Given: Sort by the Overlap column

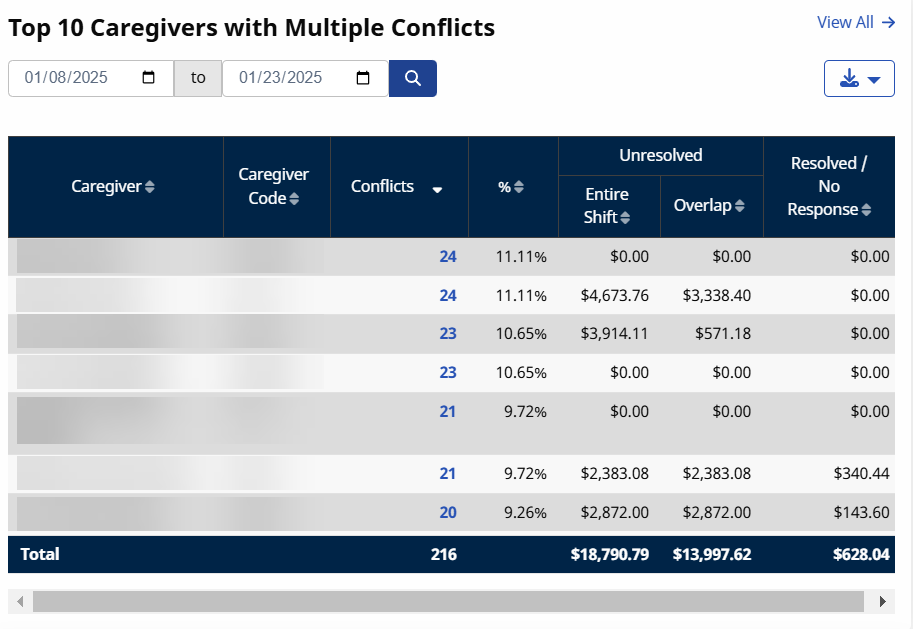Looking at the screenshot, I should coord(739,206).
